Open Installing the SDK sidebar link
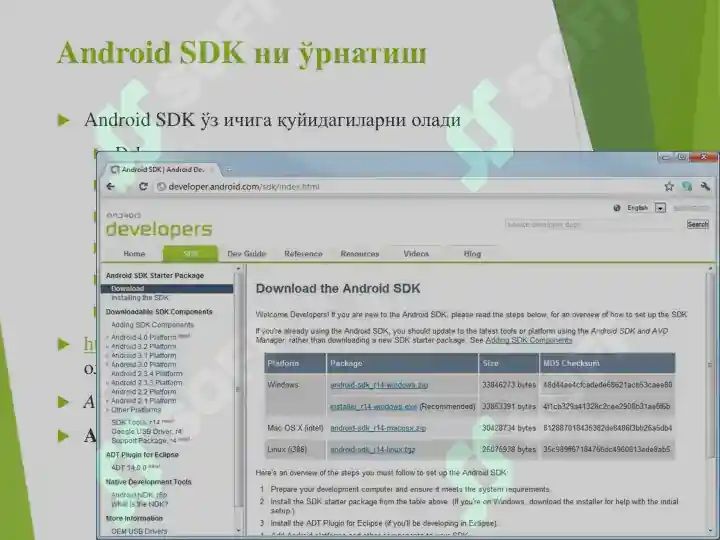Viewport: 720px width, 540px height. (140, 298)
